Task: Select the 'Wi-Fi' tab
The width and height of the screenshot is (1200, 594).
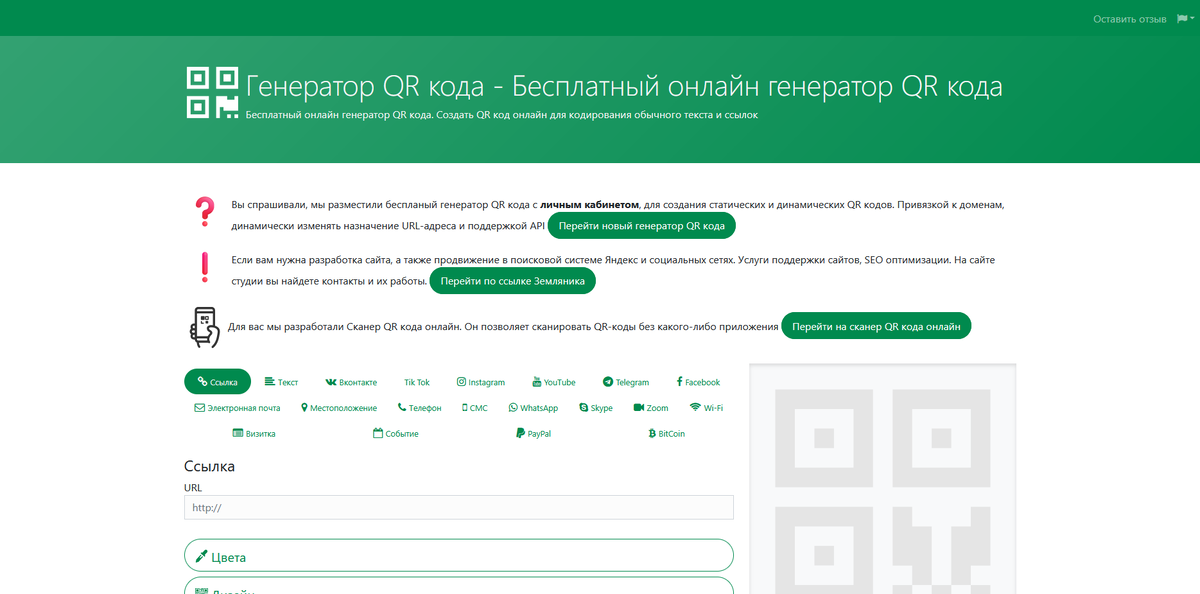Action: (x=706, y=408)
